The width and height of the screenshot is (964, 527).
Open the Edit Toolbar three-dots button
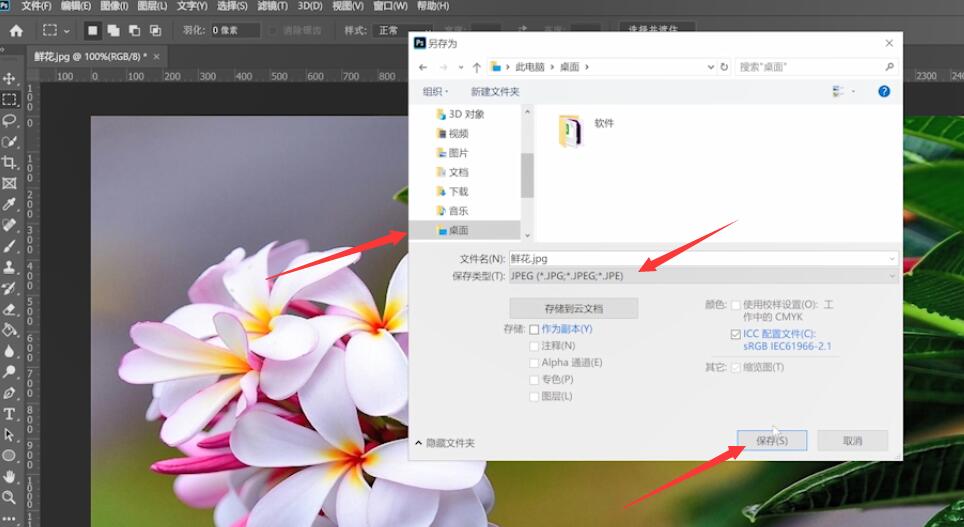[x=9, y=518]
